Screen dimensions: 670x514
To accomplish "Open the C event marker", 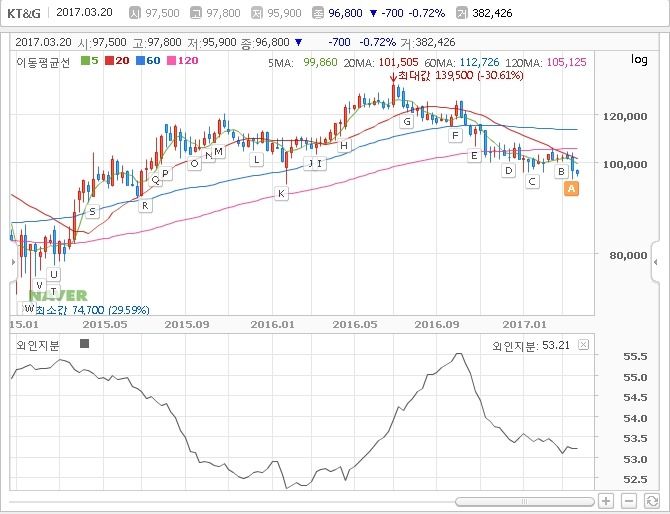I will [532, 182].
